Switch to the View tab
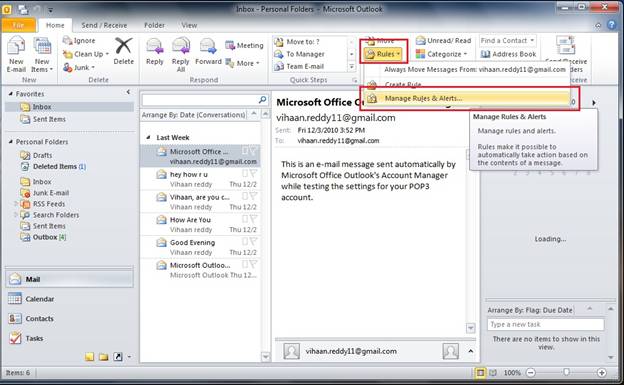The height and width of the screenshot is (385, 624). (x=189, y=25)
